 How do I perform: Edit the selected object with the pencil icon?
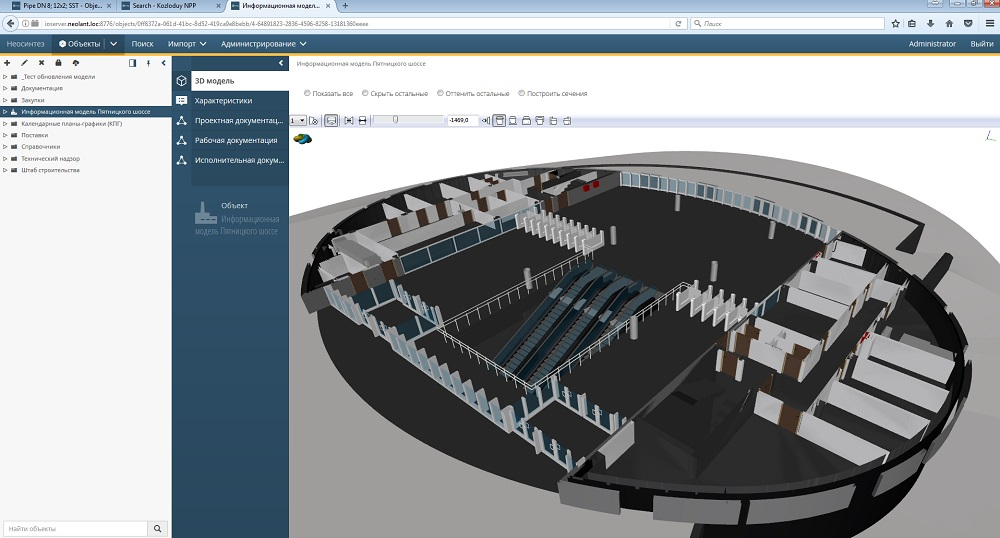coord(24,63)
